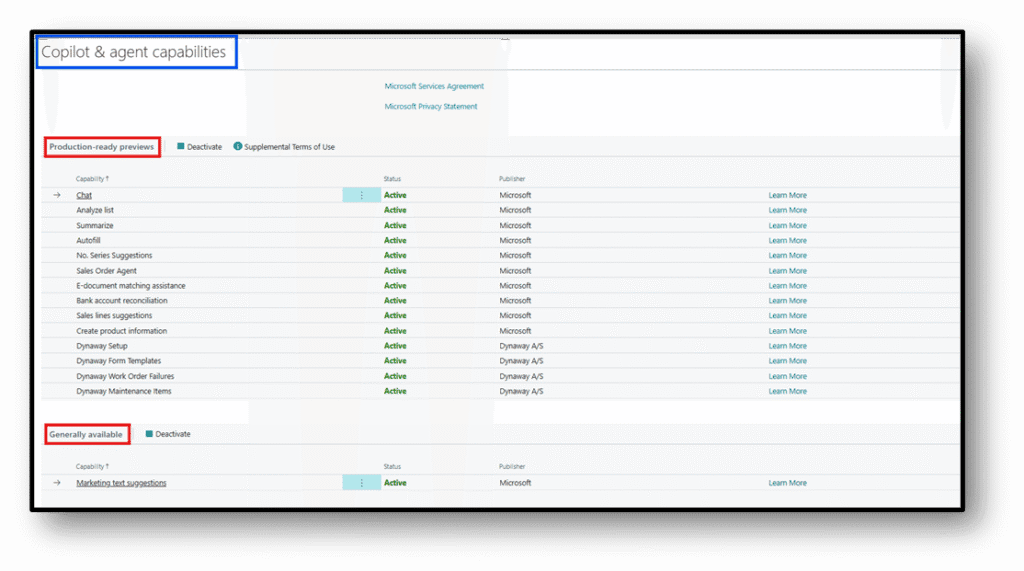This screenshot has width=1024, height=571.
Task: Click the row arrow beside Chat
Action: [x=57, y=195]
